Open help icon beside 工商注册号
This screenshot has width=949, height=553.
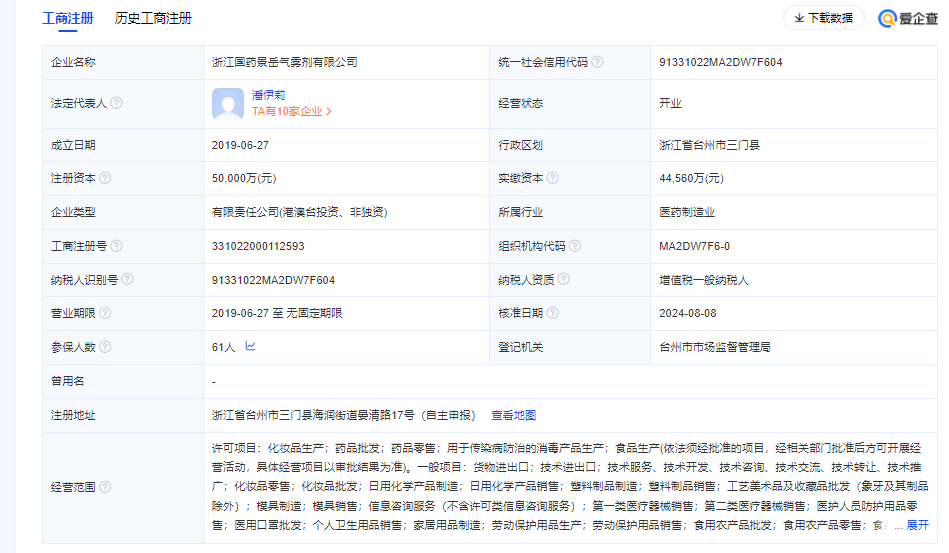[x=116, y=246]
